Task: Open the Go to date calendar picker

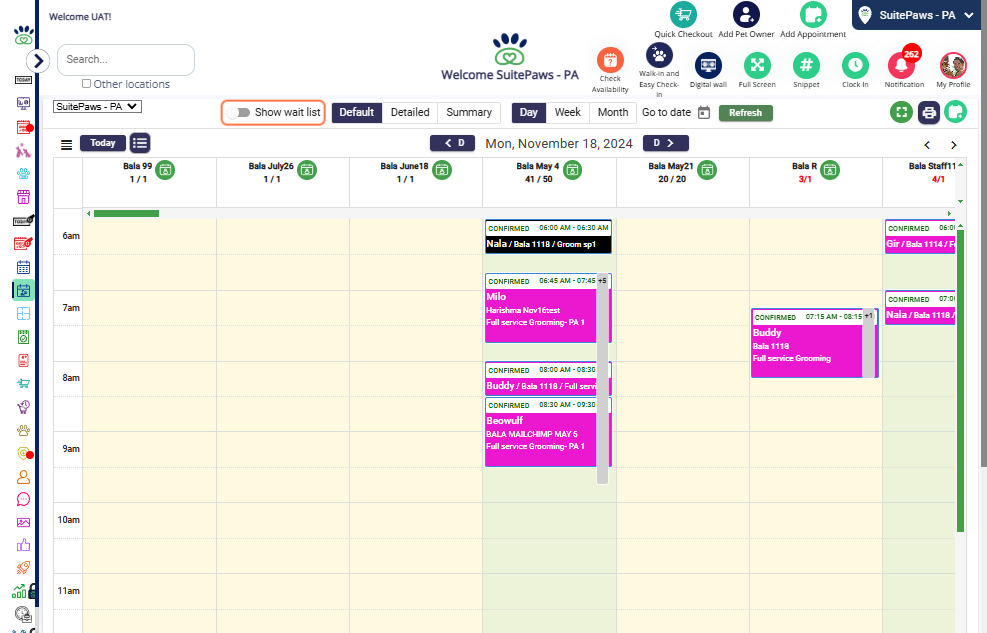Action: click(x=704, y=113)
